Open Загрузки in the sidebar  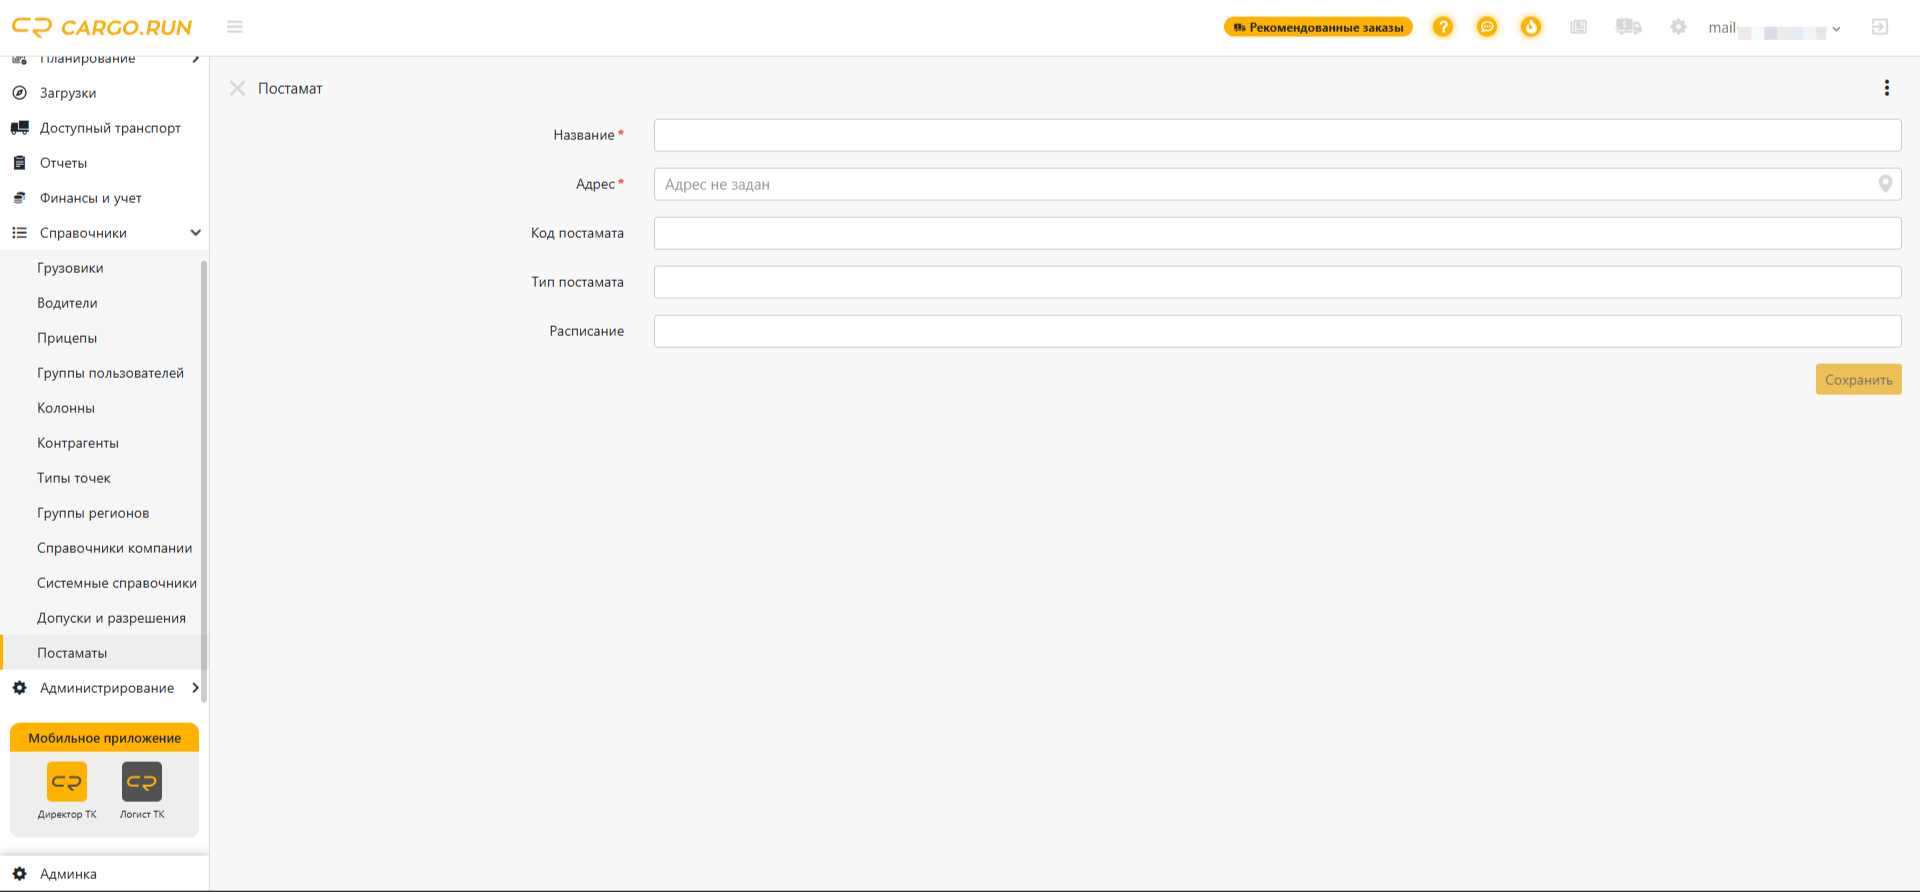(x=68, y=93)
